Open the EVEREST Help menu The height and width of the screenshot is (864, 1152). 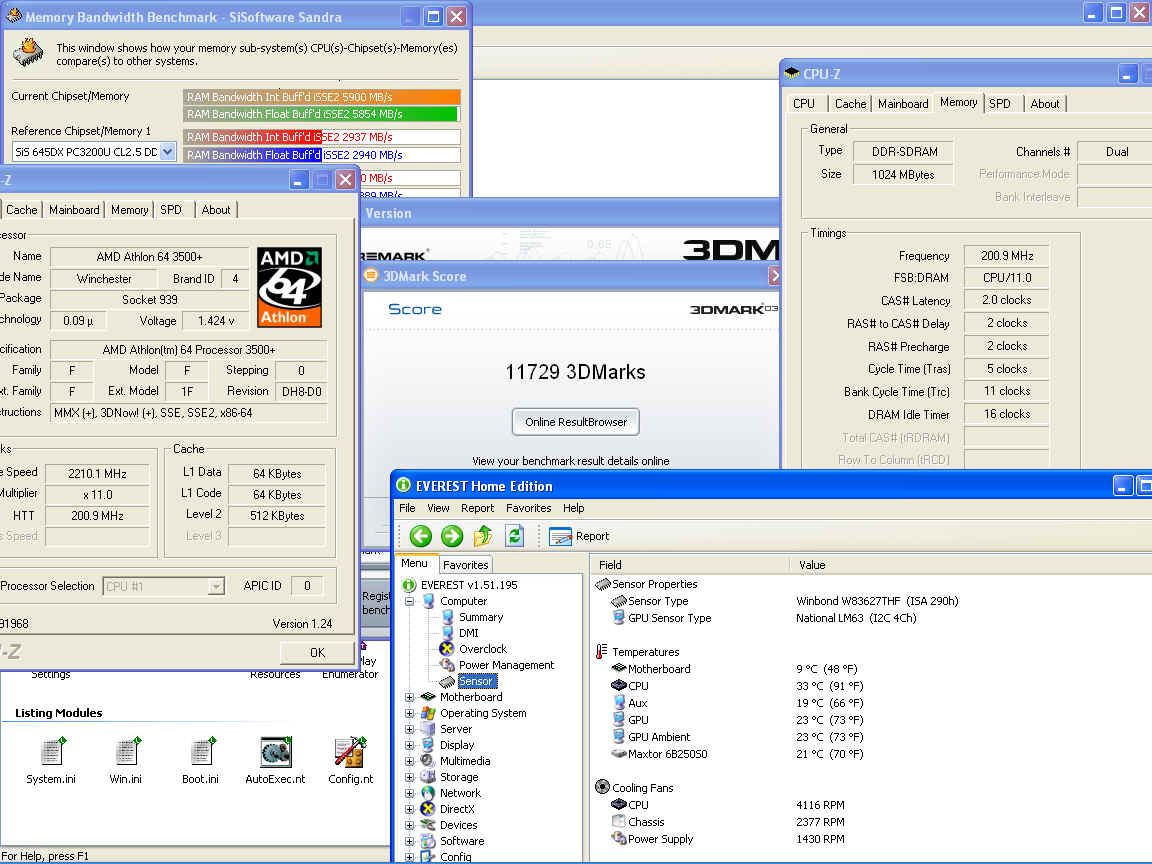click(574, 508)
